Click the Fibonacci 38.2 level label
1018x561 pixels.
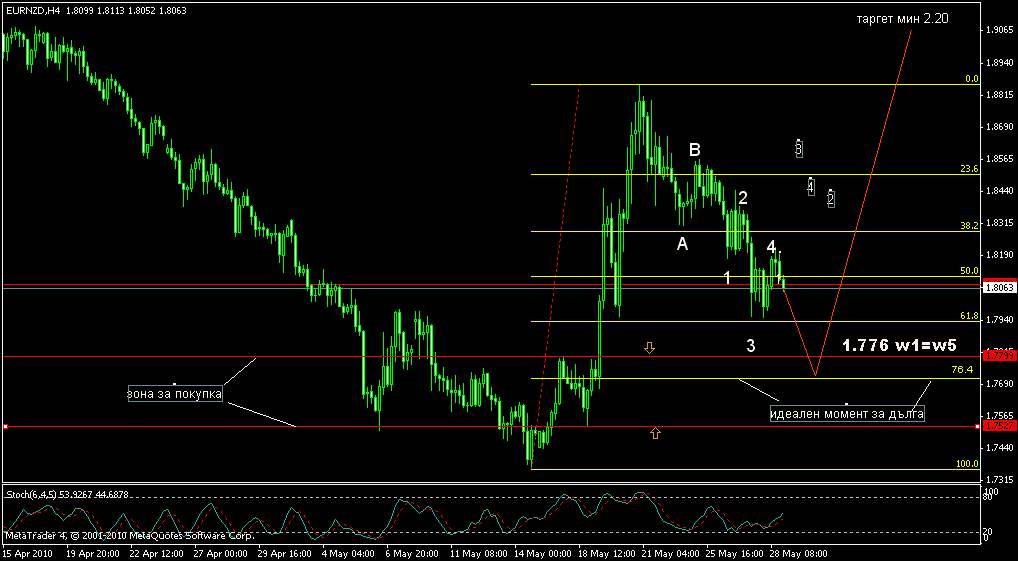pos(969,226)
